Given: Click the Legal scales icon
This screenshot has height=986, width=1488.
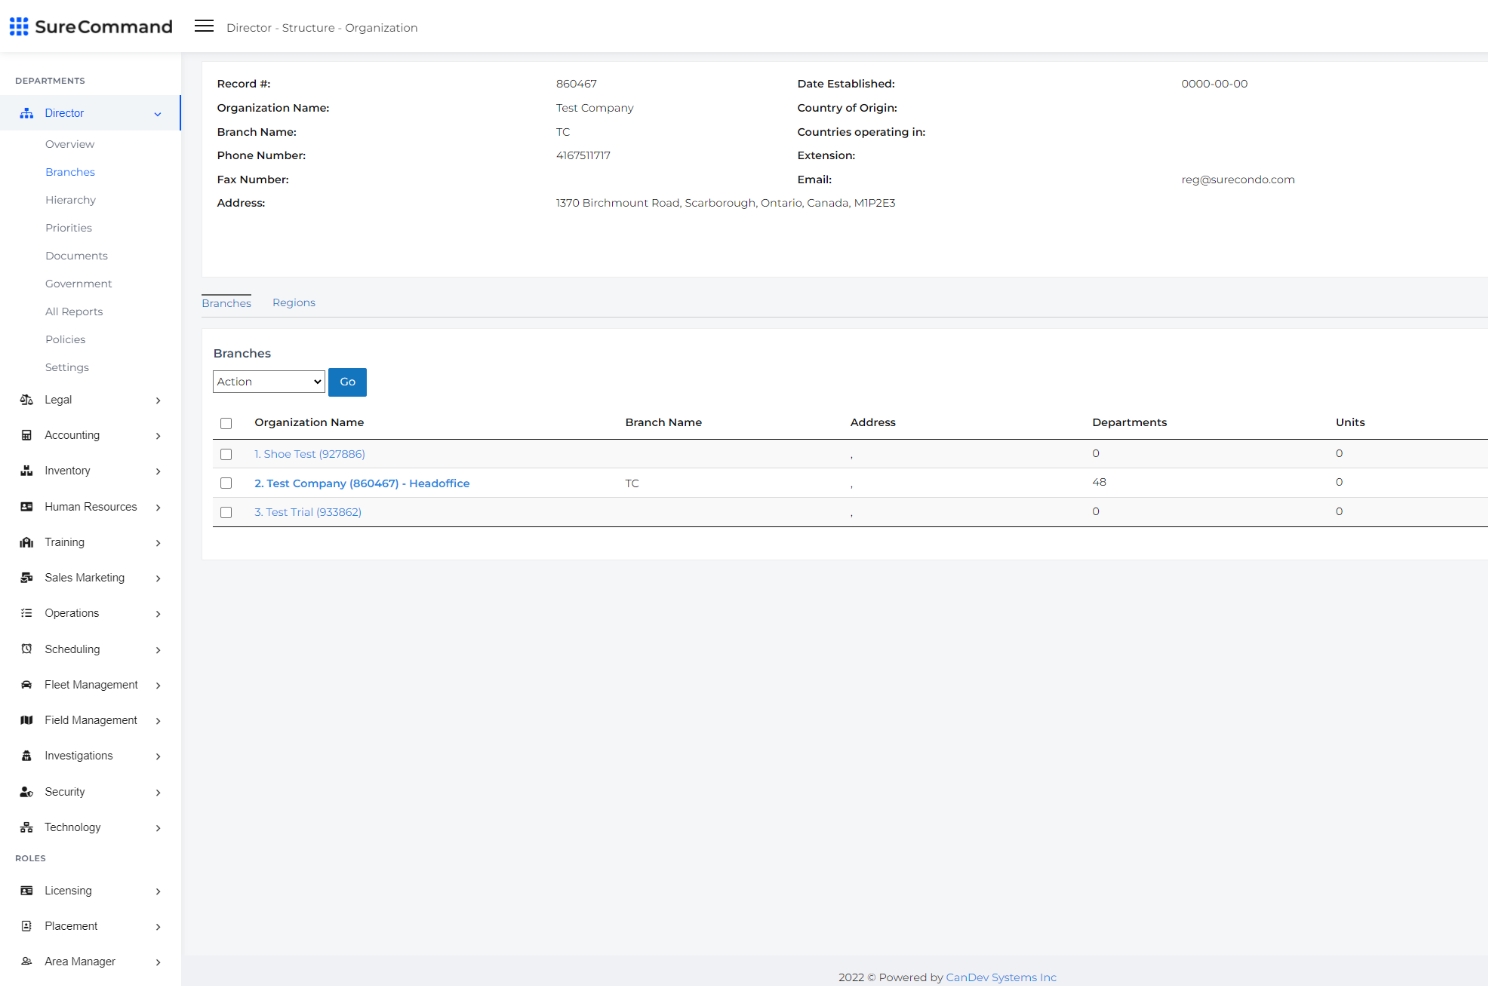Looking at the screenshot, I should 27,400.
